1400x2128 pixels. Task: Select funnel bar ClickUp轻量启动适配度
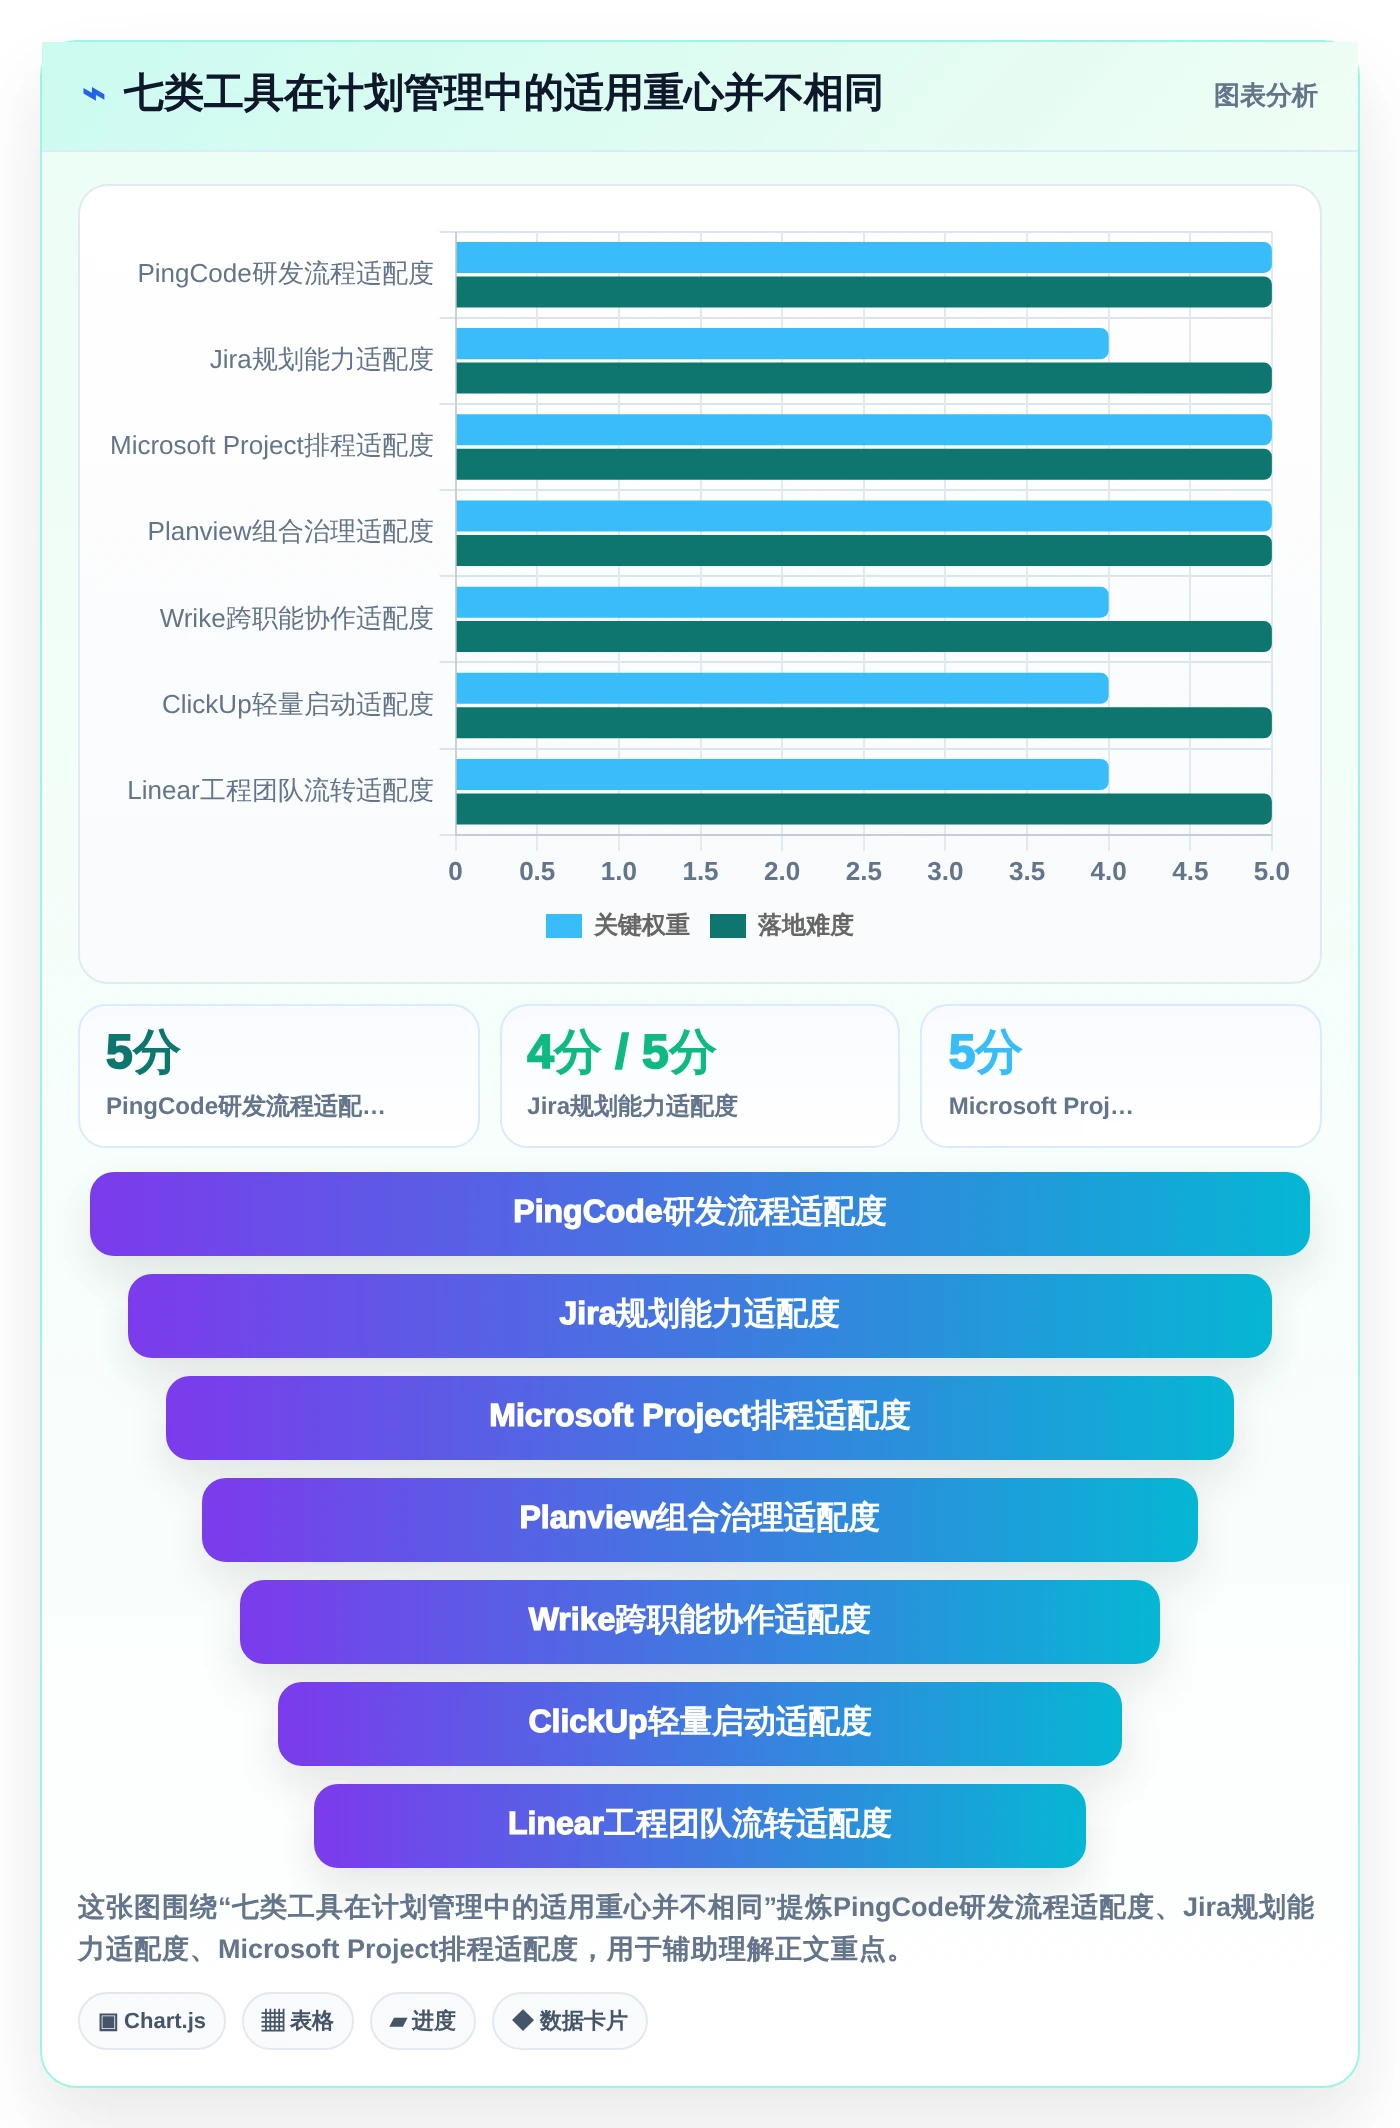[x=700, y=1724]
